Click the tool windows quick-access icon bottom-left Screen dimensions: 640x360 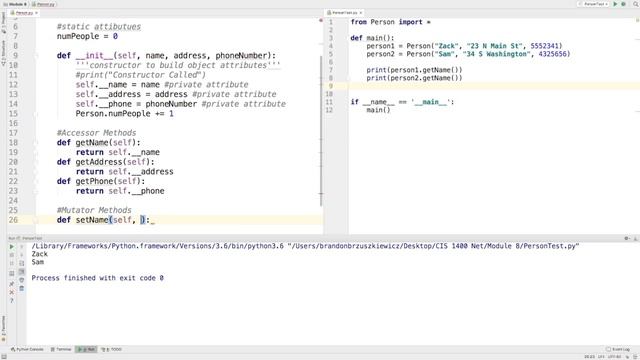(x=4, y=357)
